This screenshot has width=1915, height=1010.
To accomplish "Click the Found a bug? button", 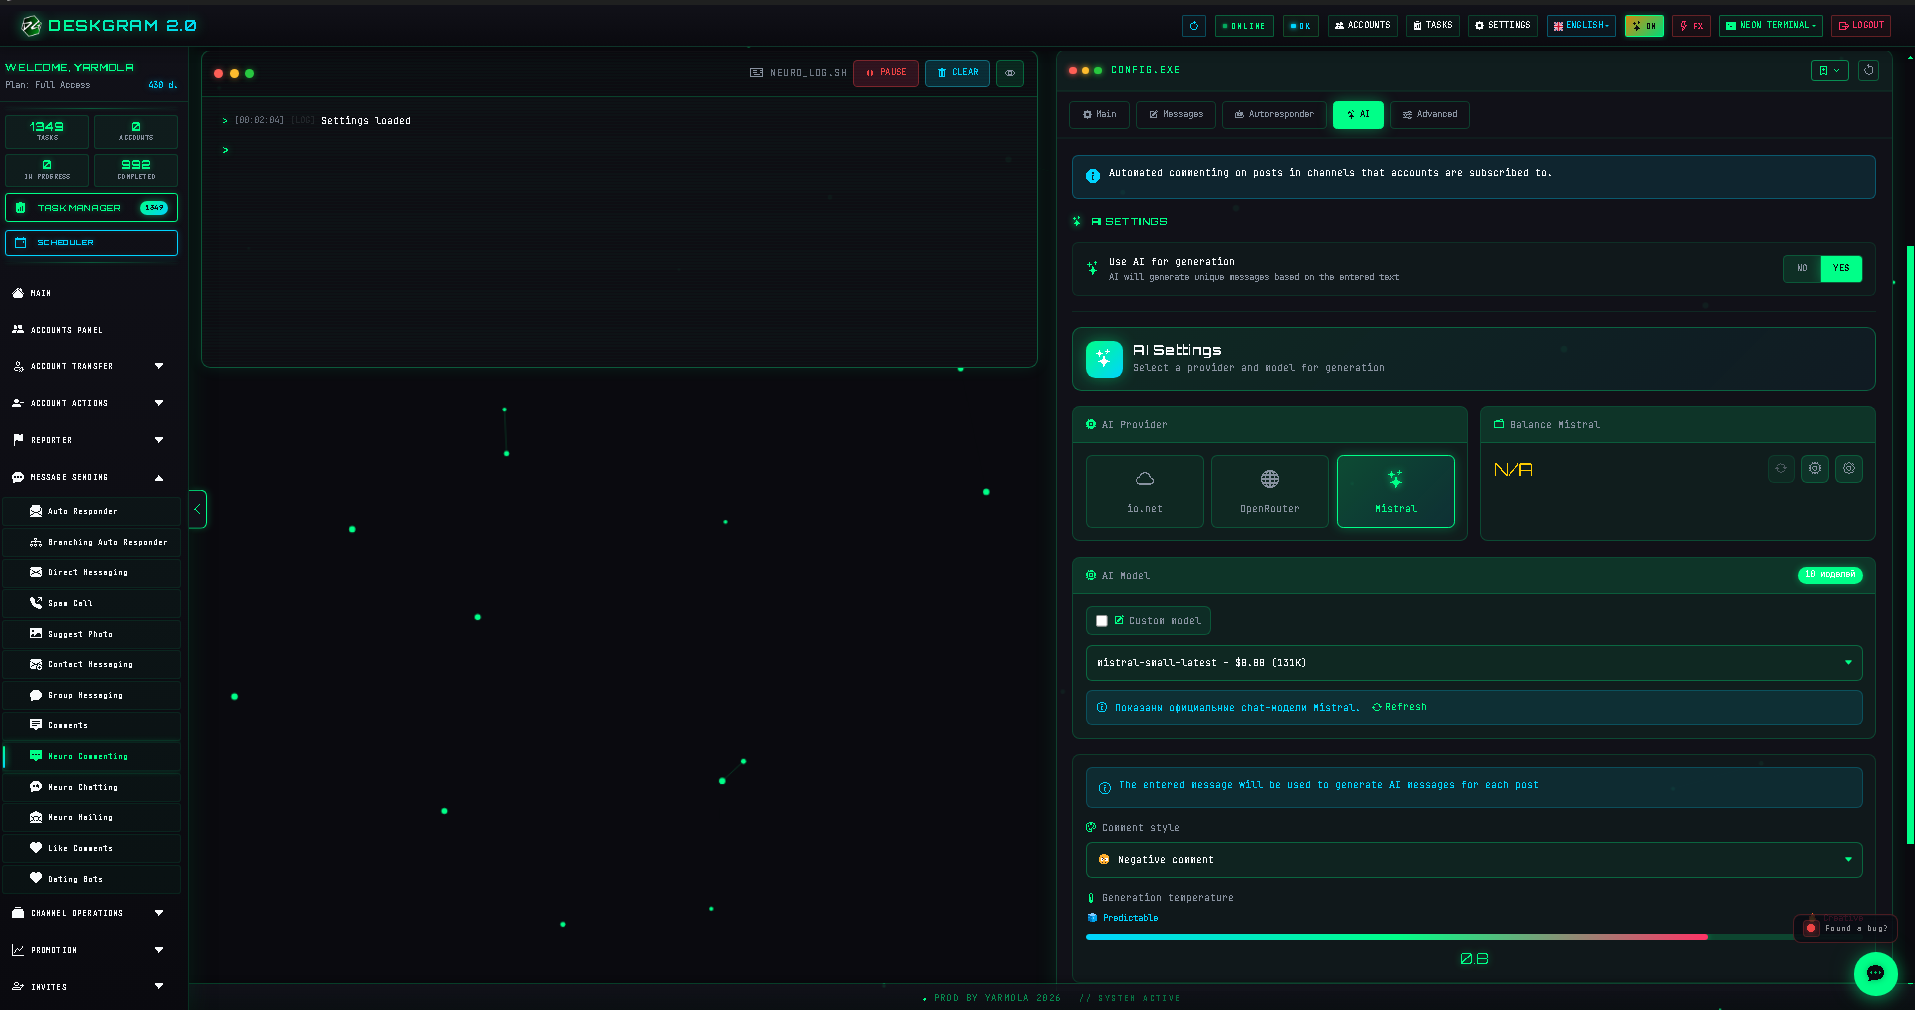I will (x=1846, y=928).
